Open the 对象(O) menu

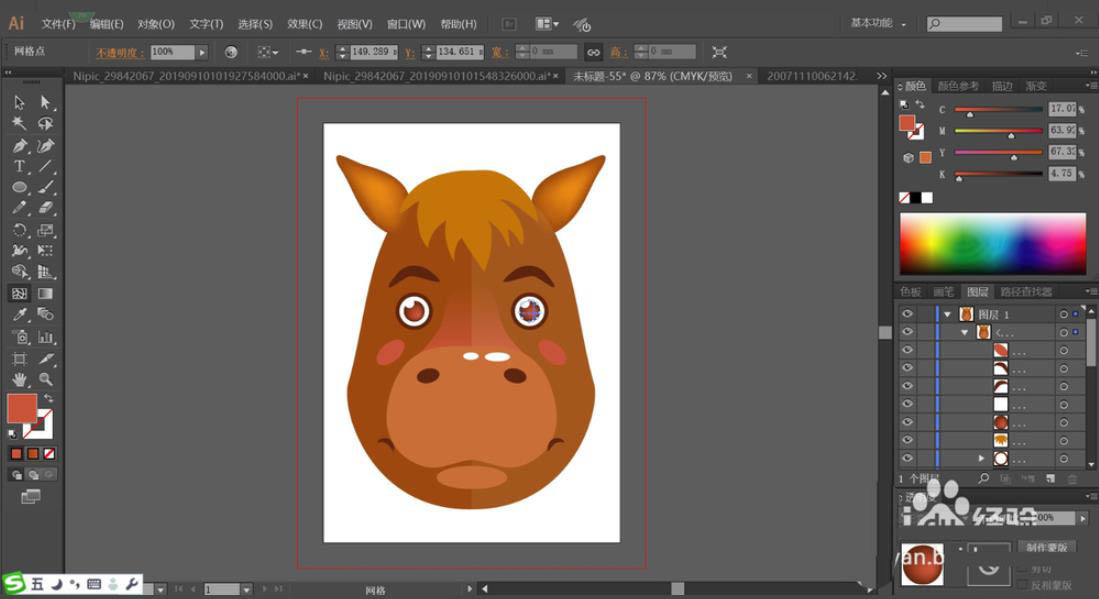tap(156, 24)
